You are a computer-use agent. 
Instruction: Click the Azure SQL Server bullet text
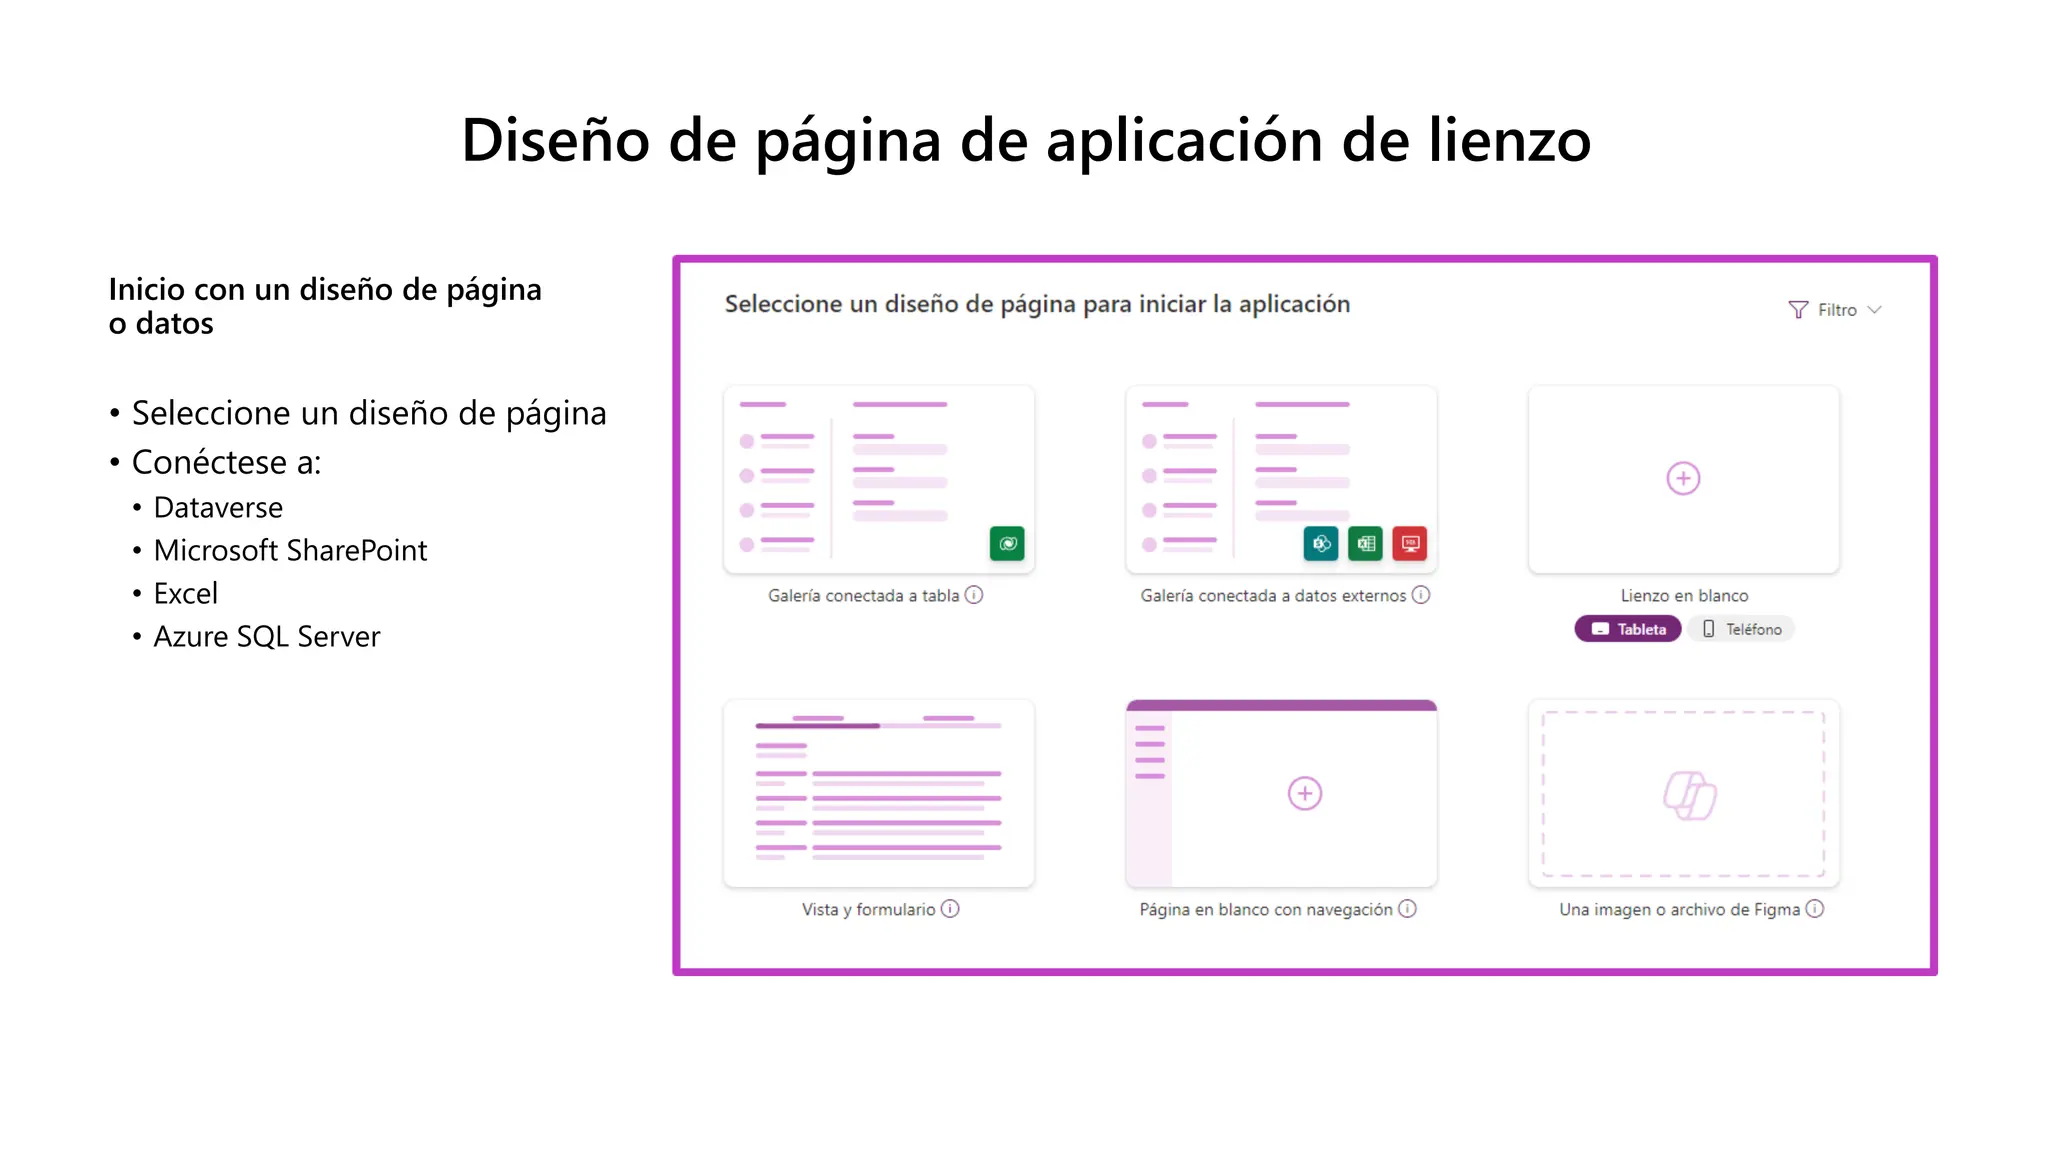pyautogui.click(x=267, y=637)
